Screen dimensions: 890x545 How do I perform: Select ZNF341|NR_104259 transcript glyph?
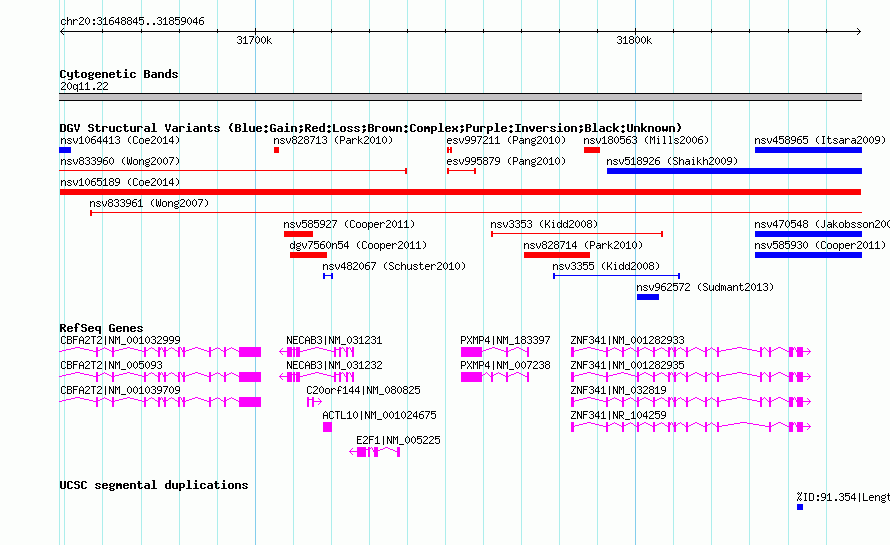[x=691, y=427]
